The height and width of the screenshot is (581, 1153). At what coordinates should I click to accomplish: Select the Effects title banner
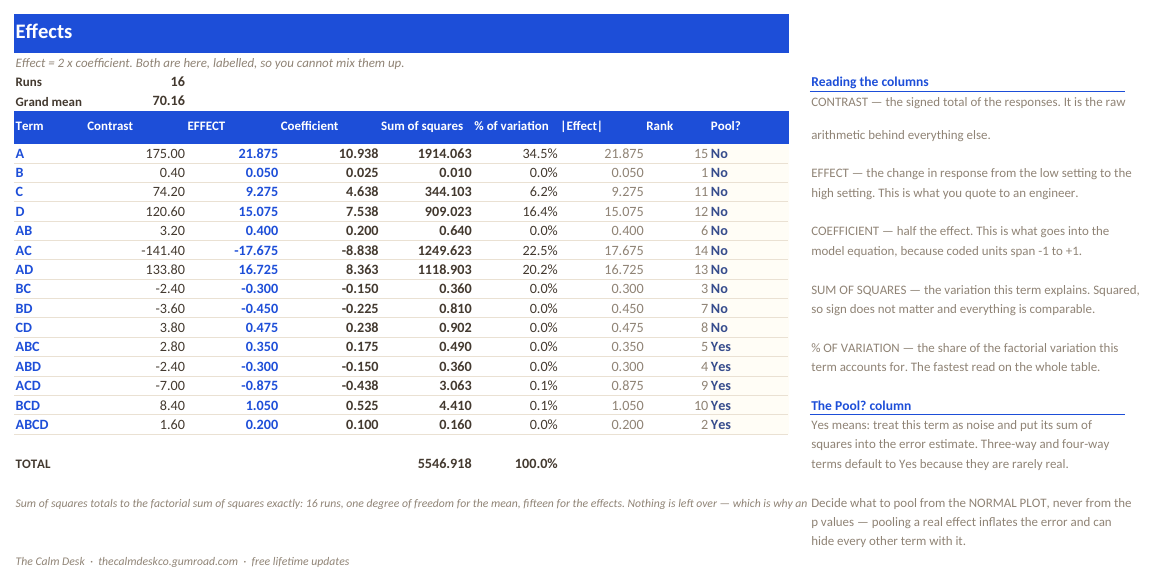401,33
